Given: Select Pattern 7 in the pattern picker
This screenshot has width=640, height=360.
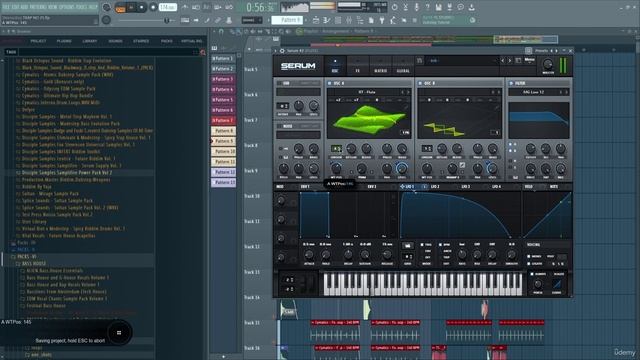Looking at the screenshot, I should [x=223, y=121].
